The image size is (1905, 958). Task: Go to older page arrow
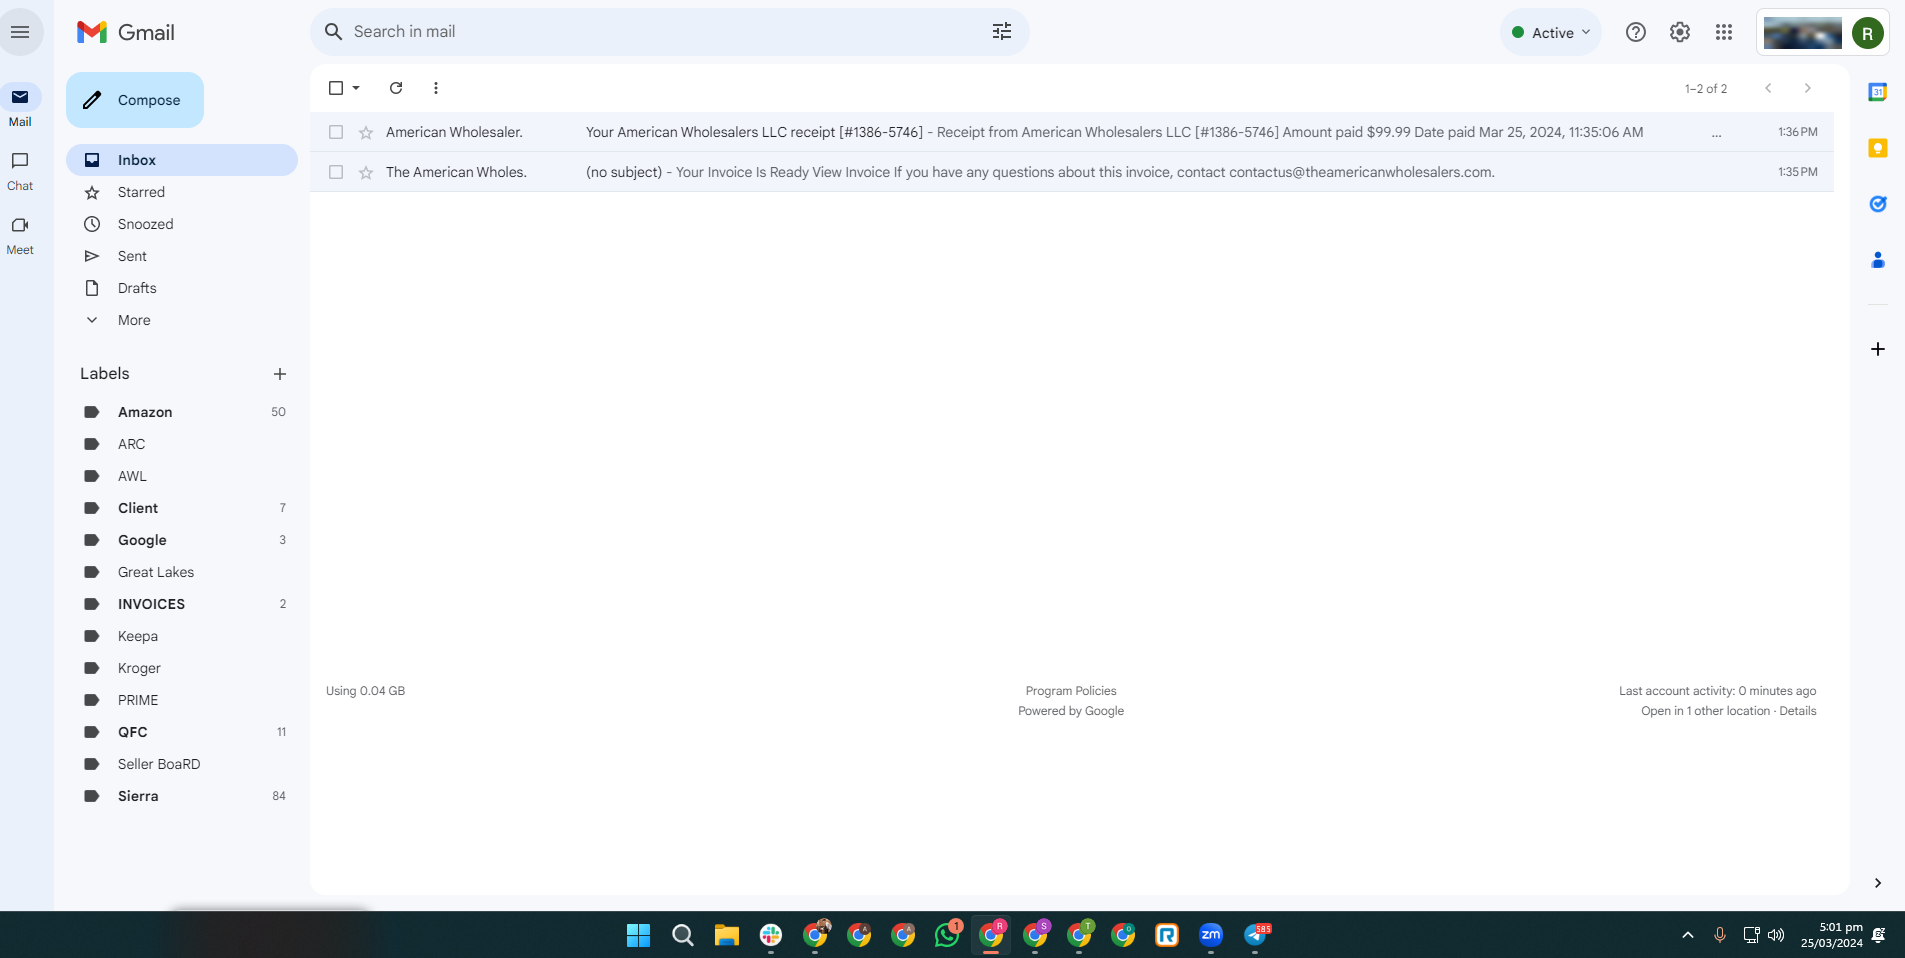pyautogui.click(x=1807, y=88)
